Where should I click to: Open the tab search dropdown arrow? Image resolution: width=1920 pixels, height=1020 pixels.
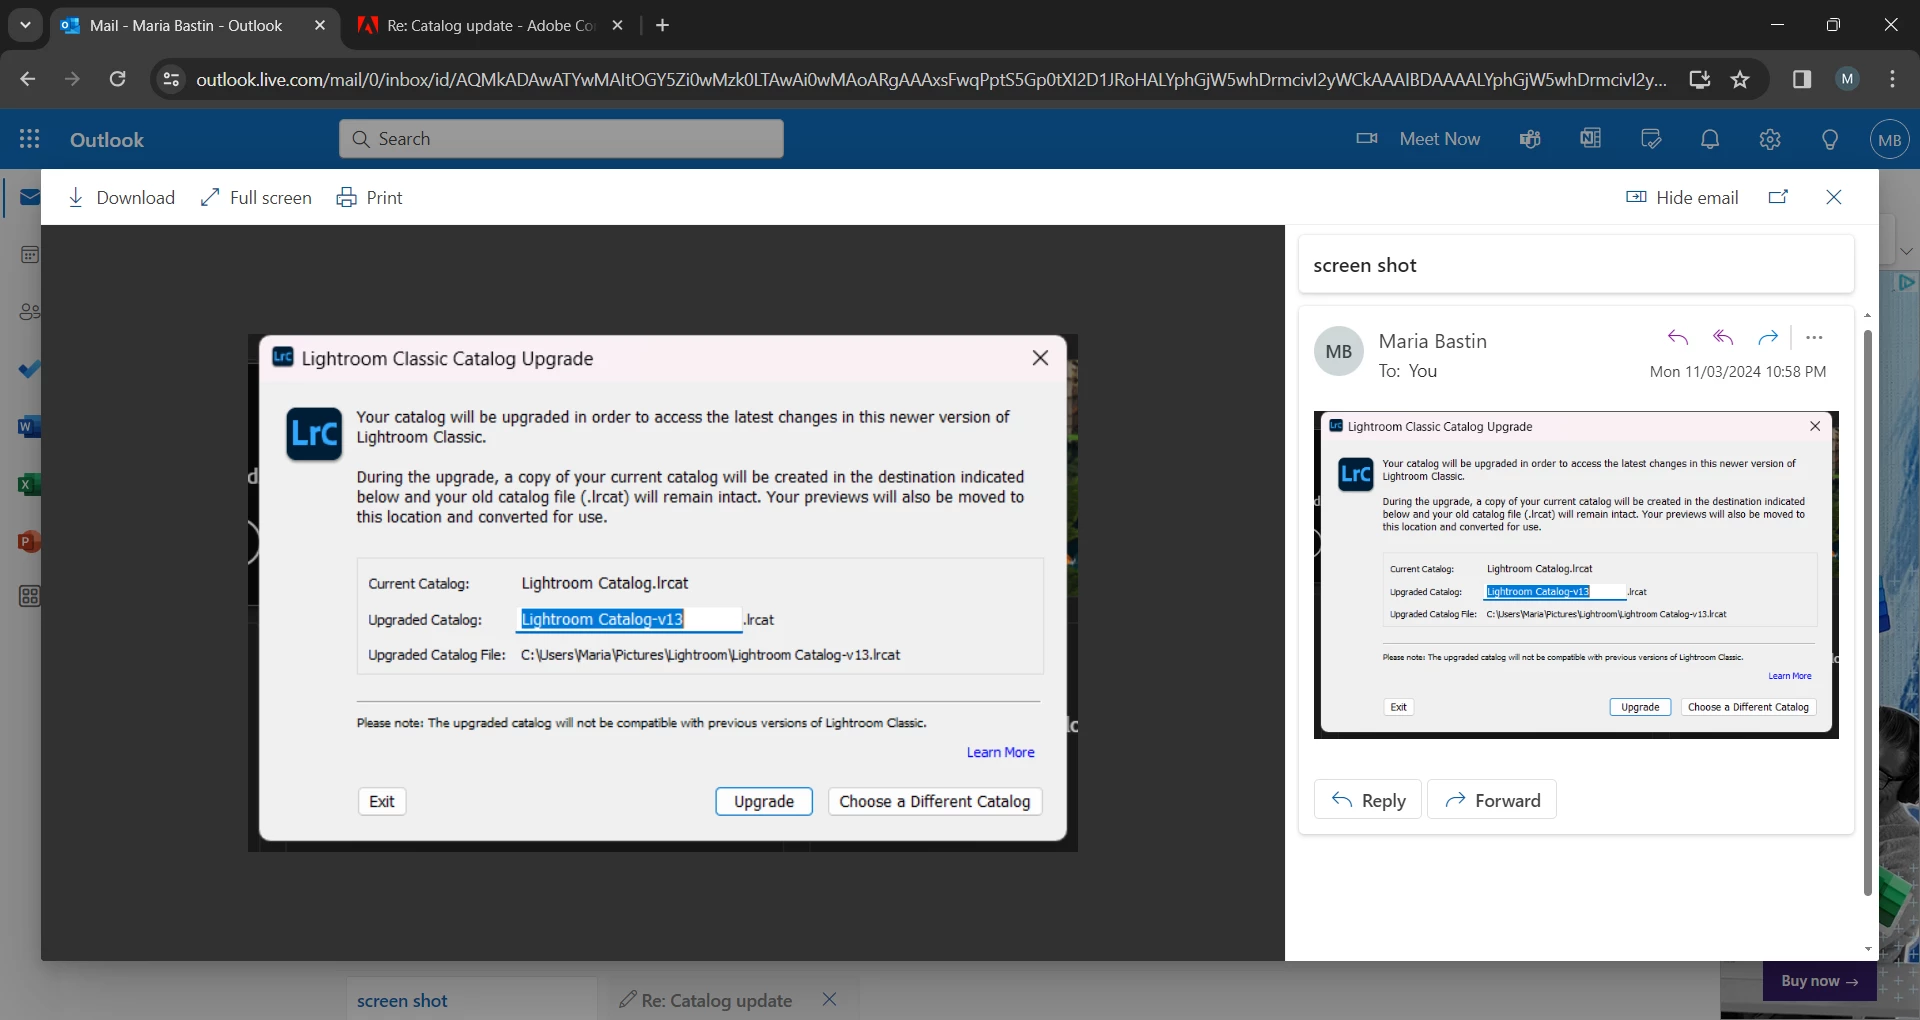click(x=25, y=26)
